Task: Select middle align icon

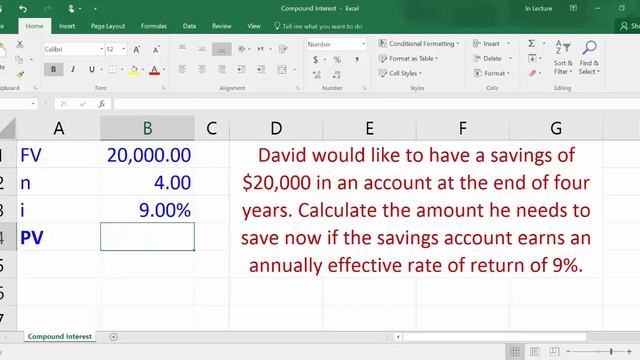Action: 202,49
